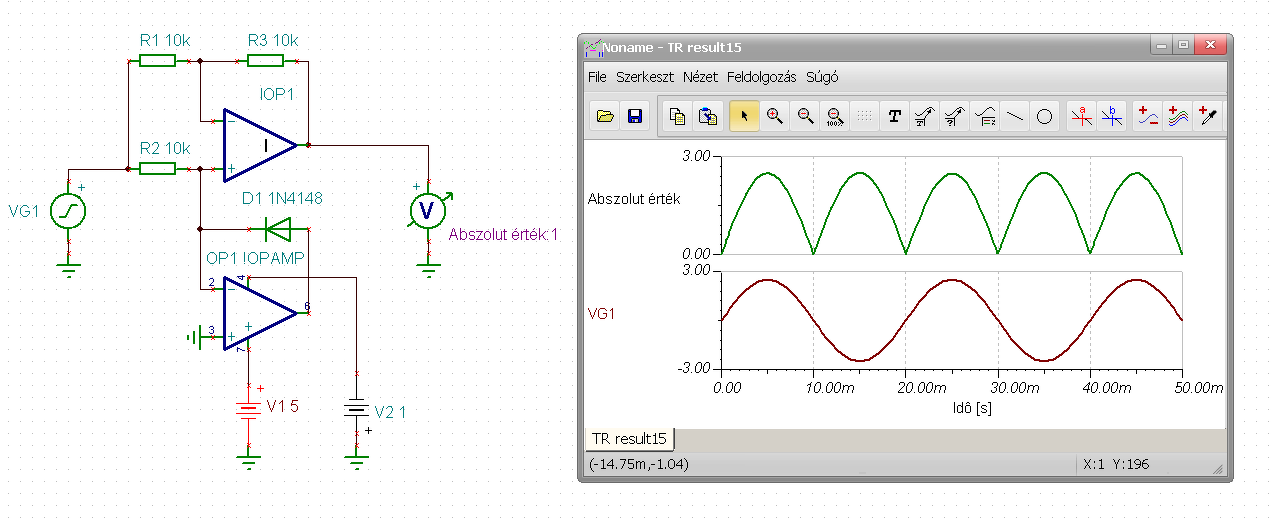Click the copy to clipboard icon

coord(677,117)
